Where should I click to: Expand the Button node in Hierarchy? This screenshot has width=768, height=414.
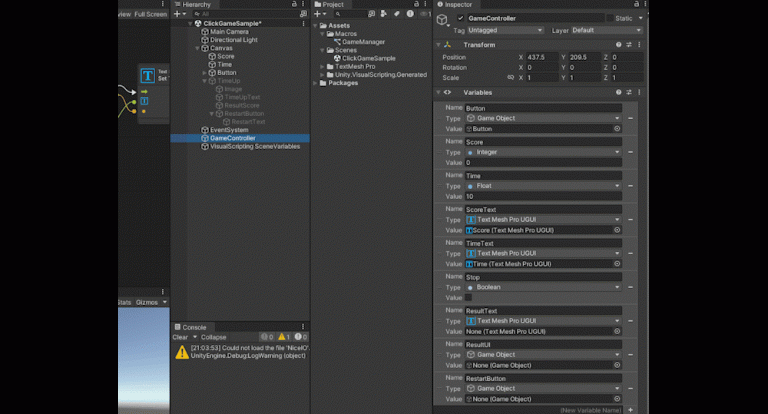tap(205, 73)
